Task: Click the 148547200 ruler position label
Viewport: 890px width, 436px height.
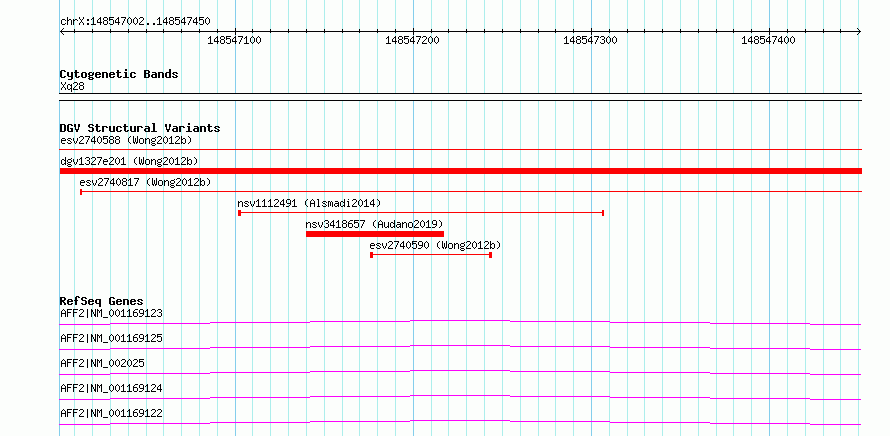Action: point(412,40)
